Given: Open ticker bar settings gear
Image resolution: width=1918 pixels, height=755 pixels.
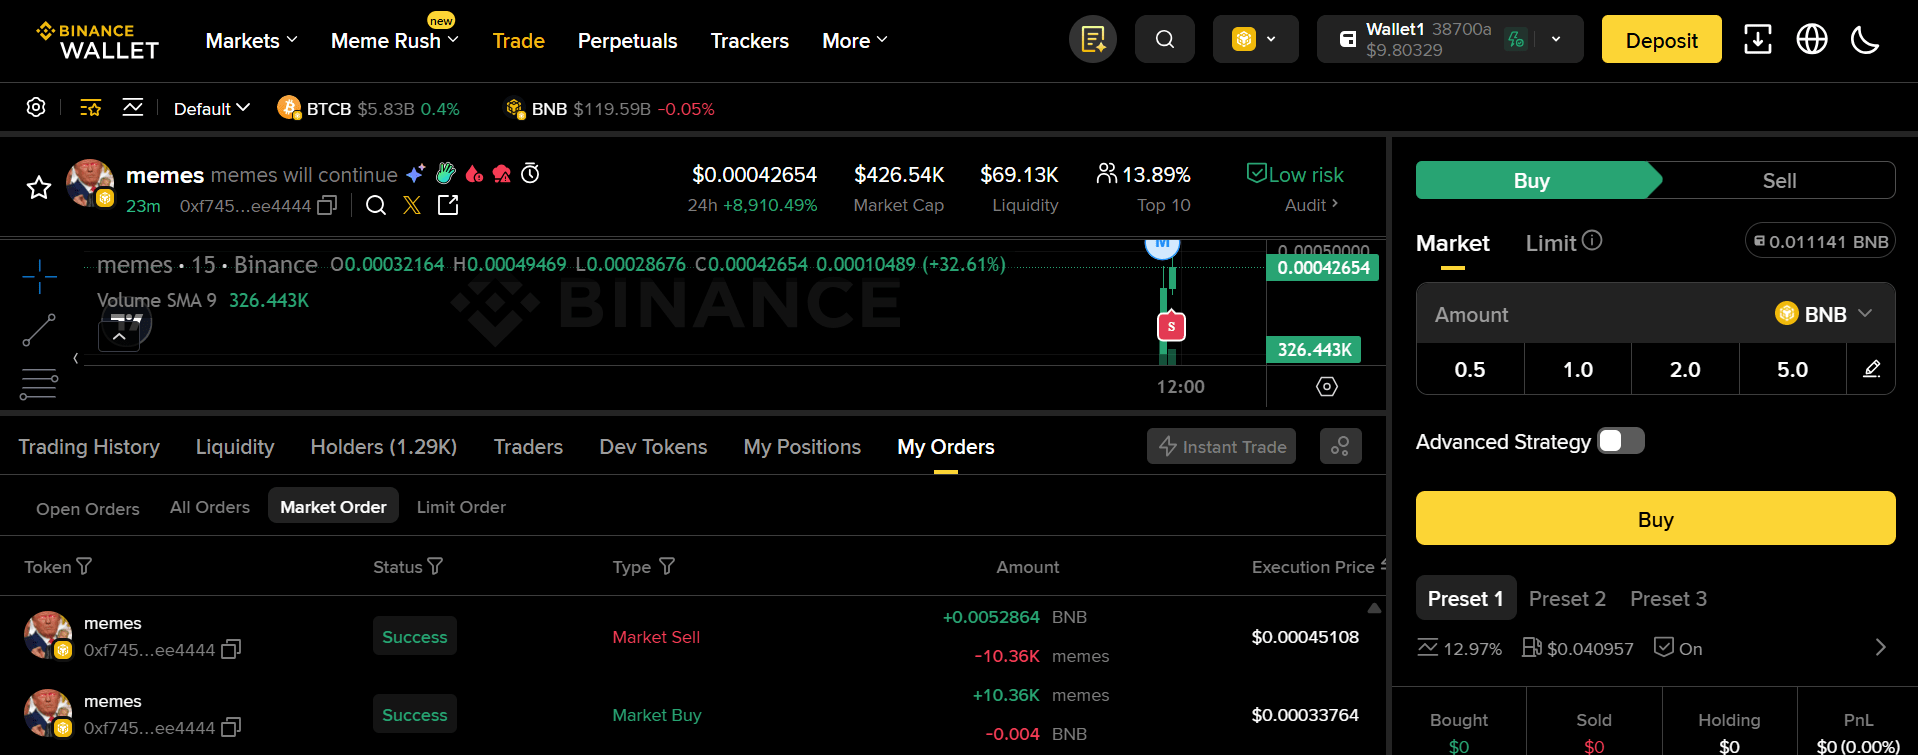Looking at the screenshot, I should 36,108.
